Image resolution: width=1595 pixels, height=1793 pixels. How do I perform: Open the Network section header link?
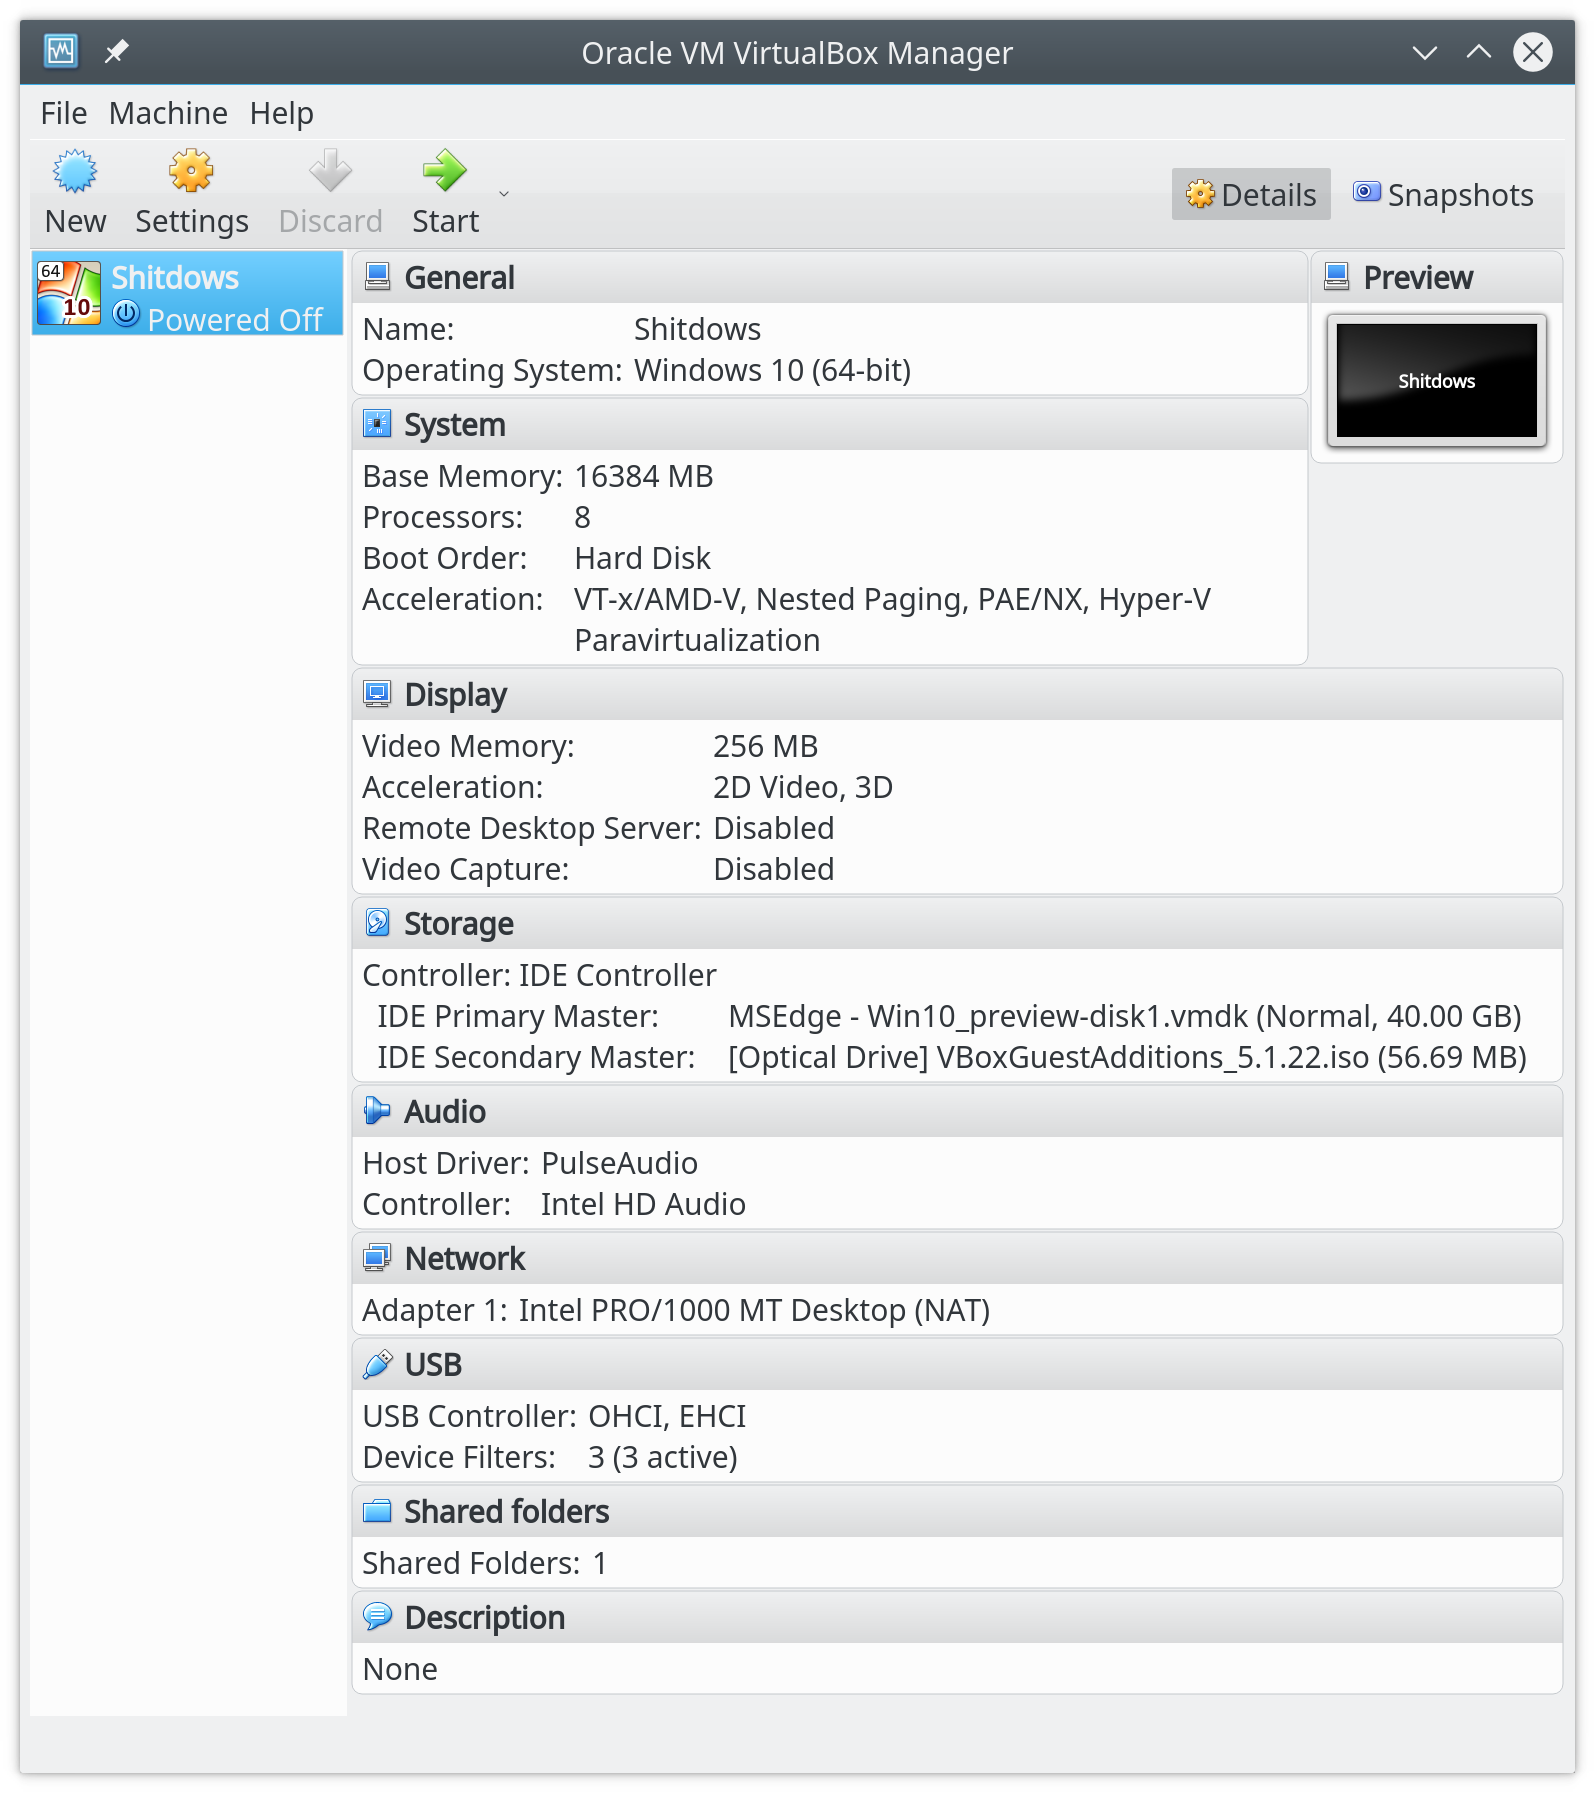click(x=465, y=1259)
